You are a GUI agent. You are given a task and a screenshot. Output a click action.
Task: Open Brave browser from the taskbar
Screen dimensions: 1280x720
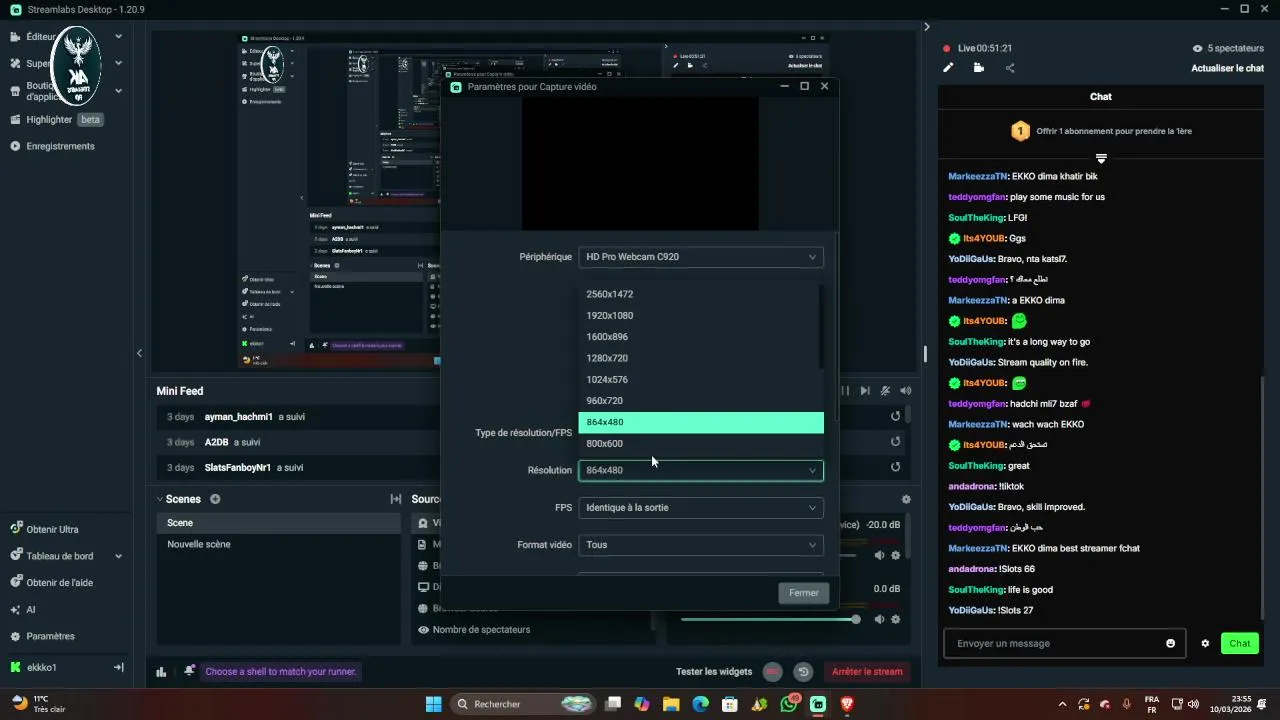point(848,704)
